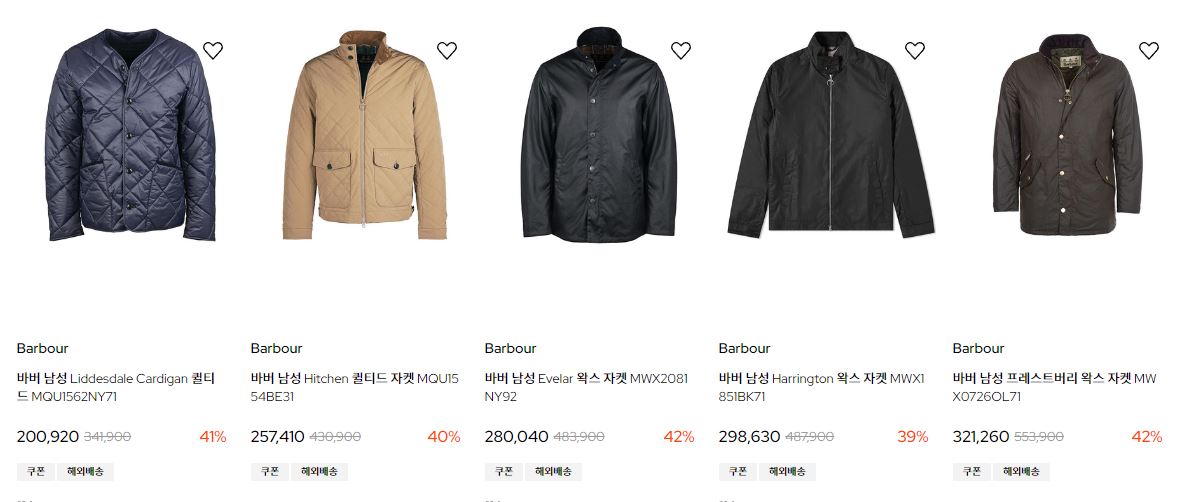Favorite the Liddesdale Cardigan with heart icon
Viewport: 1181px width, 502px height.
tap(213, 51)
